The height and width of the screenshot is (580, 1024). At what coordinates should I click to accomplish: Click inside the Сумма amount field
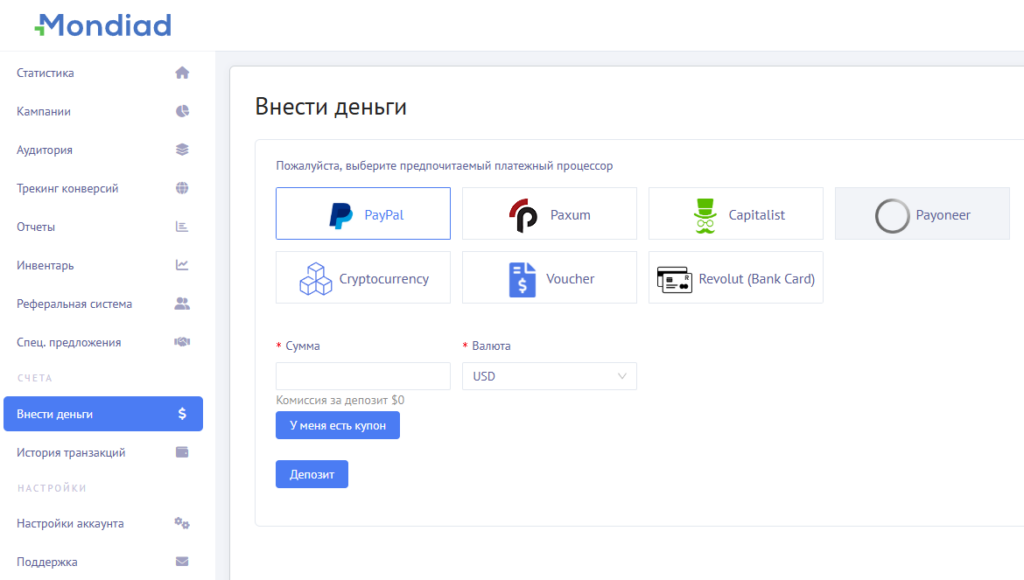(362, 376)
